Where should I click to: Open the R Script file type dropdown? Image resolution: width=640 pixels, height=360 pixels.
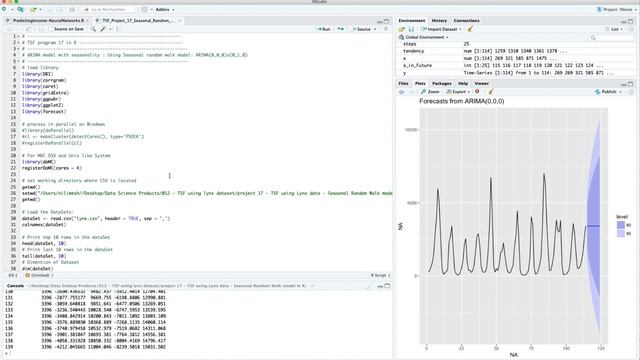[380, 276]
